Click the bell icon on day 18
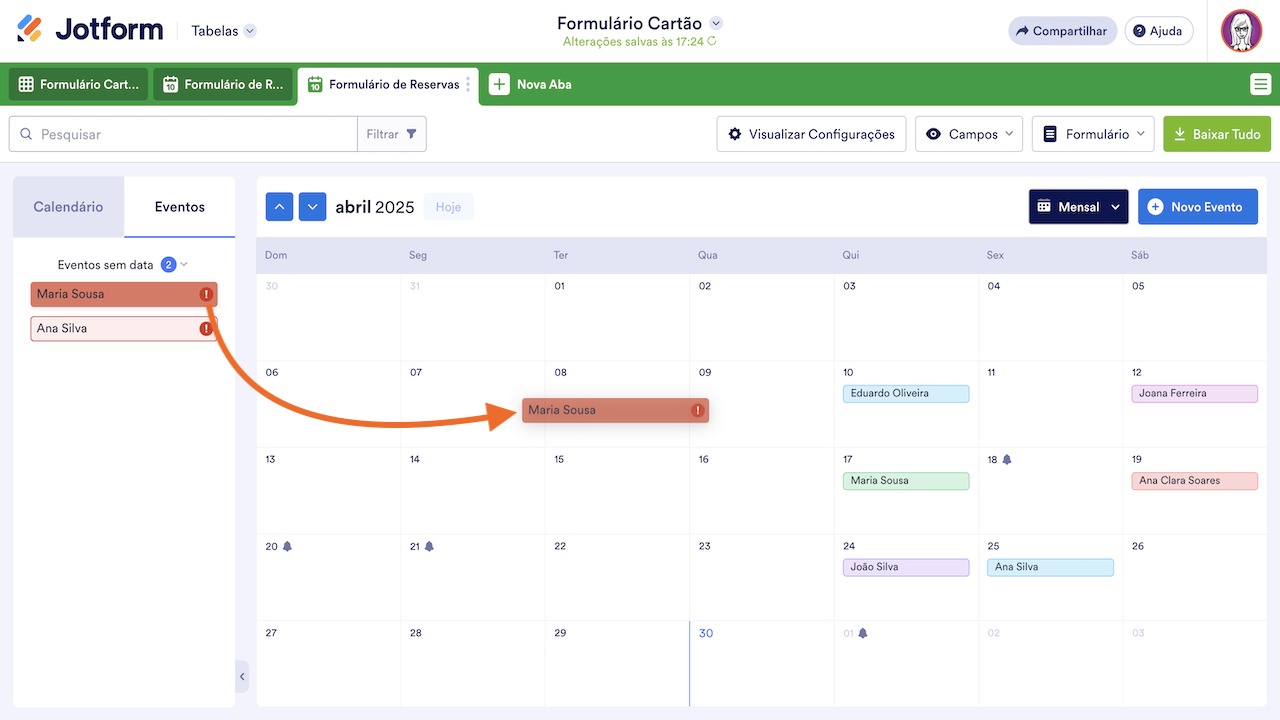This screenshot has width=1280, height=720. (1007, 460)
